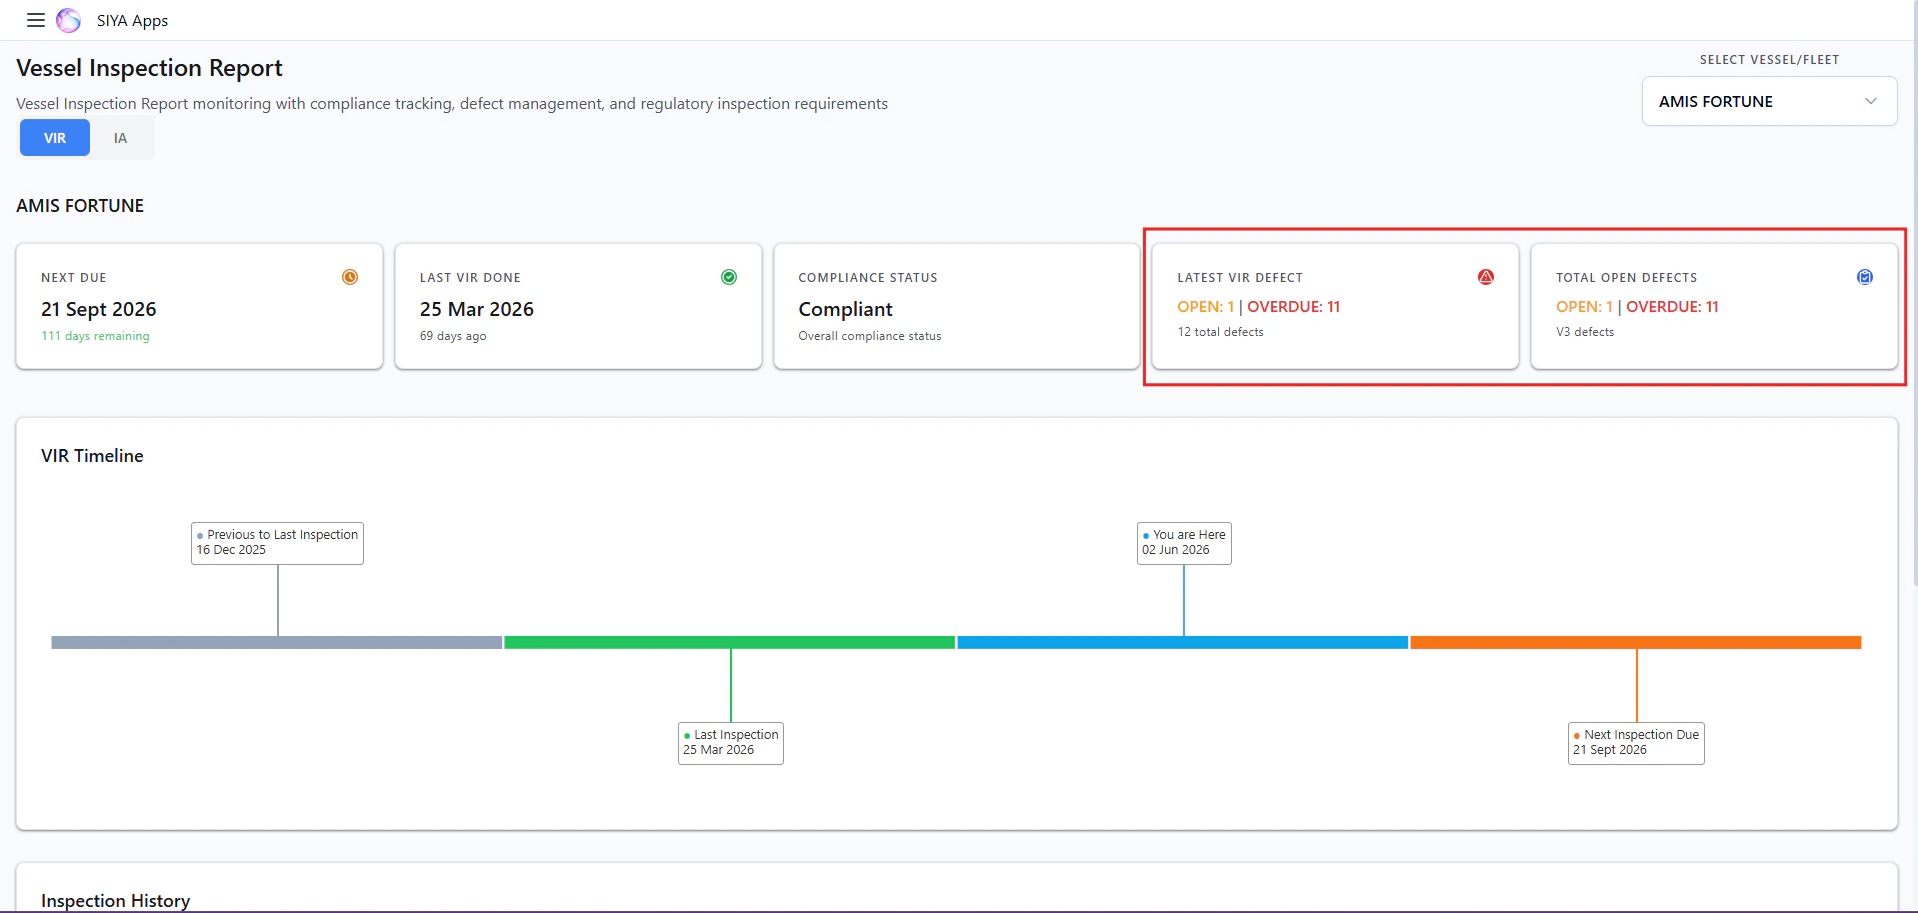Click the green check icon on Last VIR Done card
The height and width of the screenshot is (913, 1918).
pos(729,277)
